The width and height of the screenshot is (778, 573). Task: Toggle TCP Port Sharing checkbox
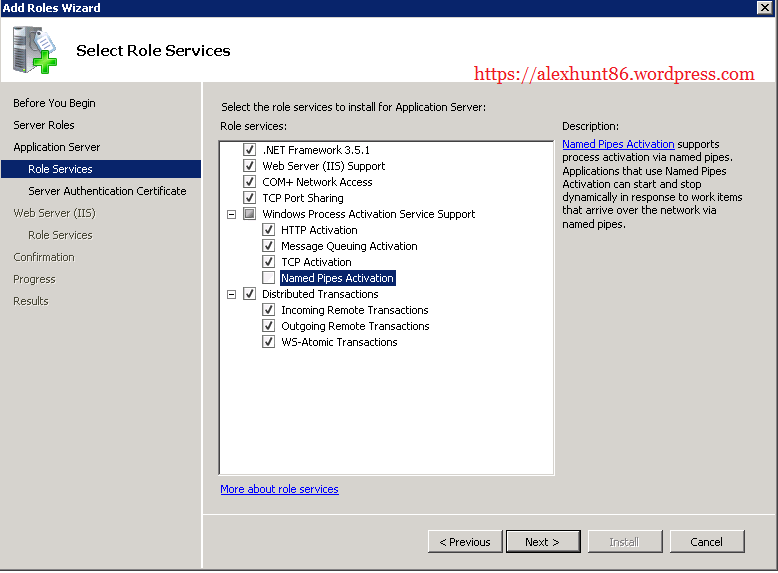pos(249,198)
